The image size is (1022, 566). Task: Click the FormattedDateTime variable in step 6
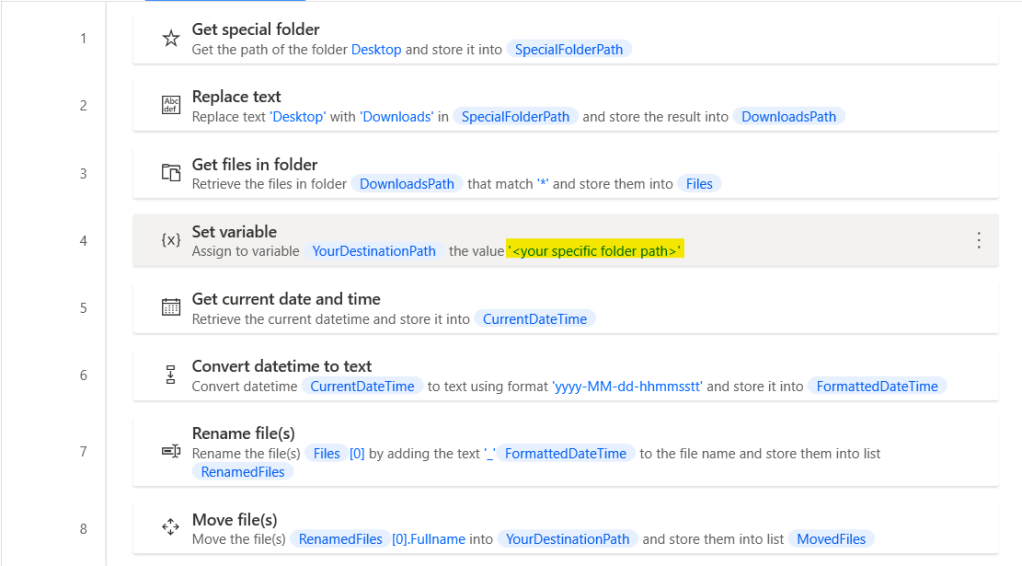coord(877,386)
